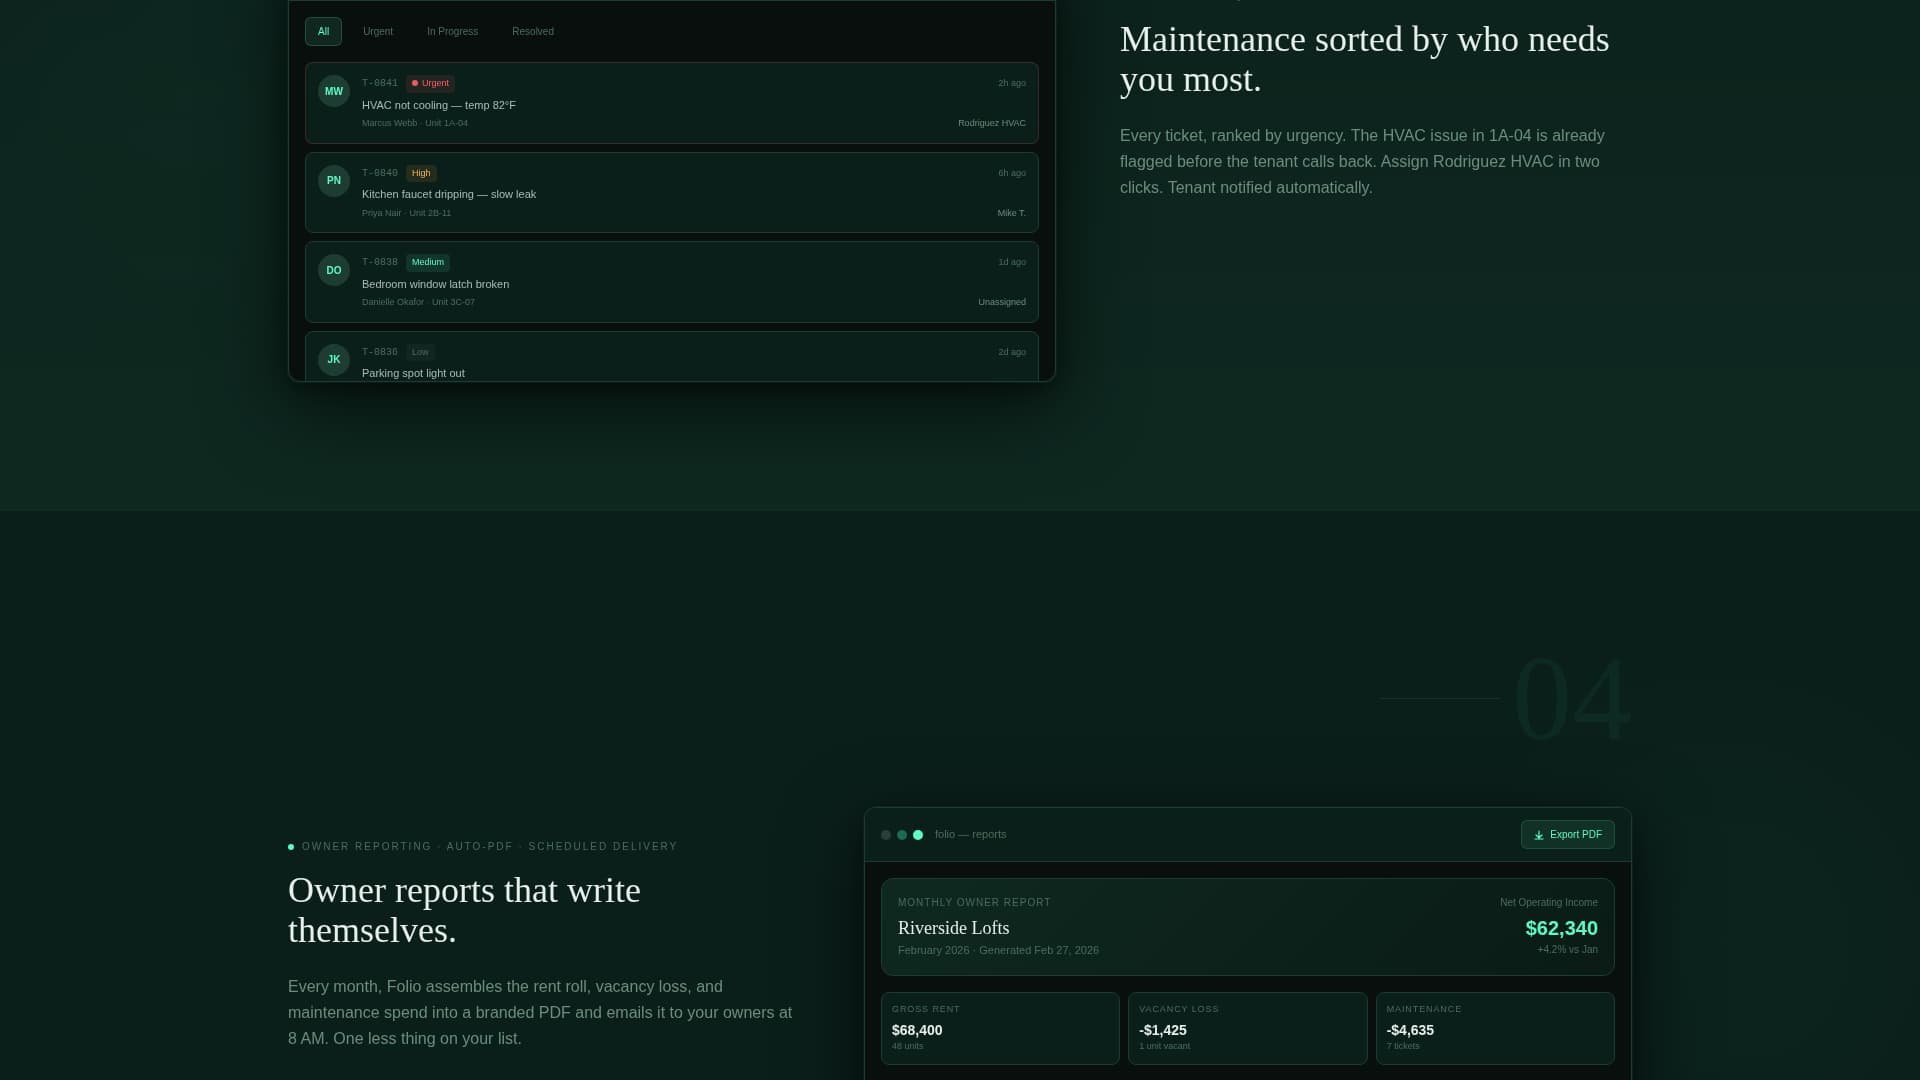Click the Unassigned label on window latch ticket

tap(1001, 302)
